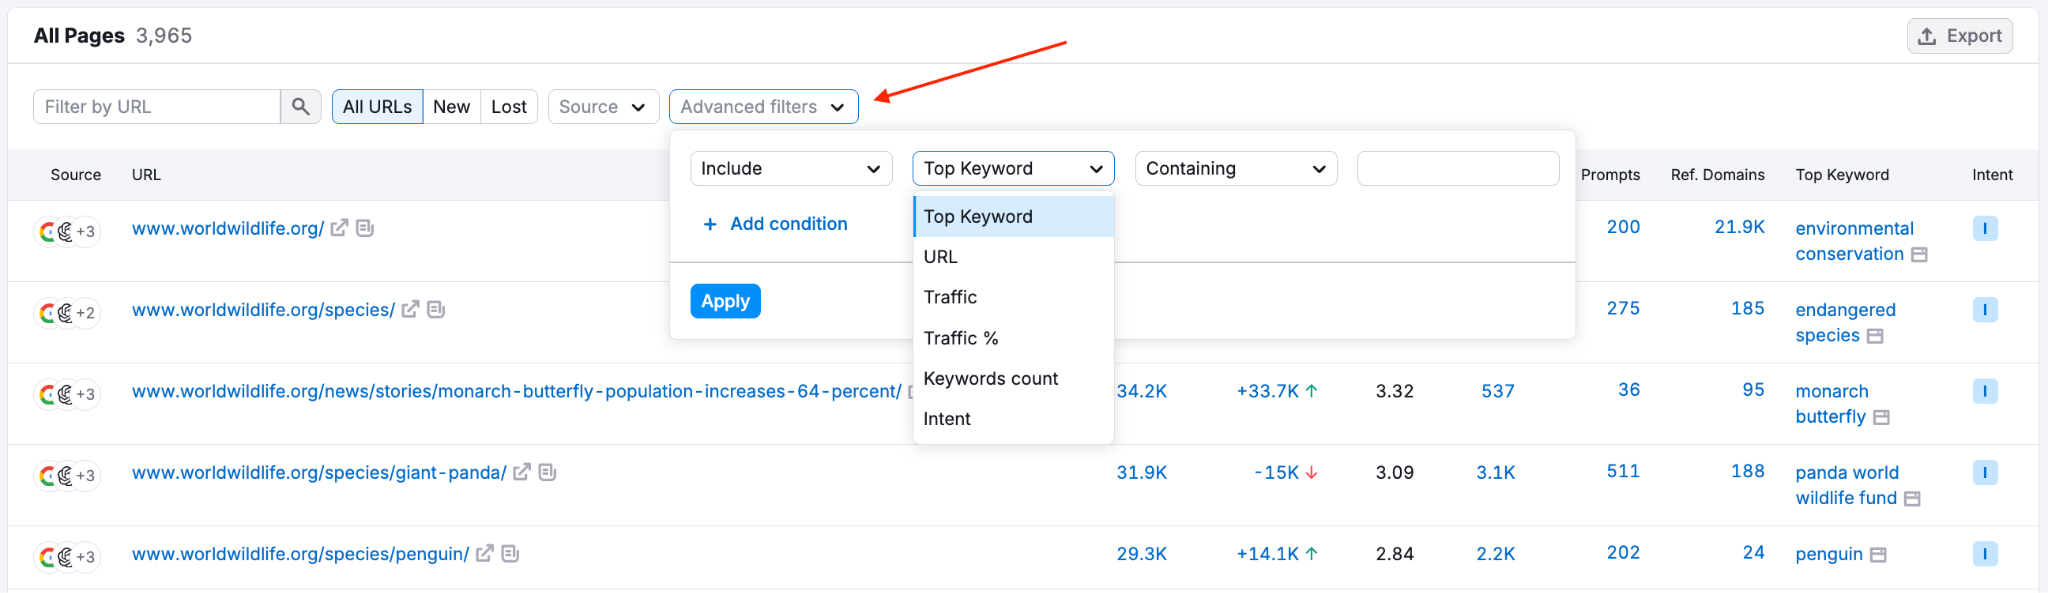
Task: Open external link icon for the giant-panda URL
Action: point(522,472)
